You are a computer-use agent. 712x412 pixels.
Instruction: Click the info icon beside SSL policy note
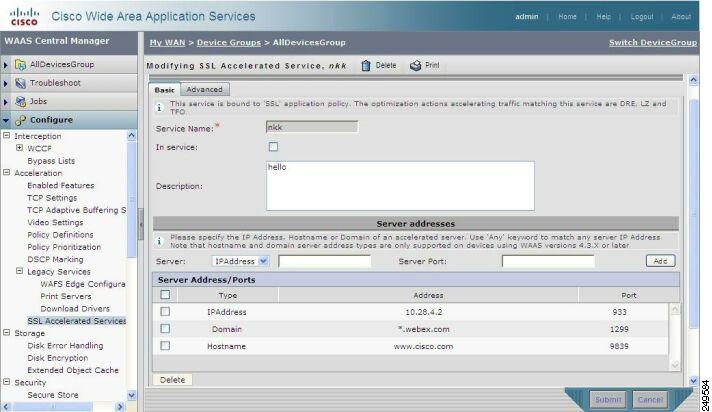click(x=159, y=108)
